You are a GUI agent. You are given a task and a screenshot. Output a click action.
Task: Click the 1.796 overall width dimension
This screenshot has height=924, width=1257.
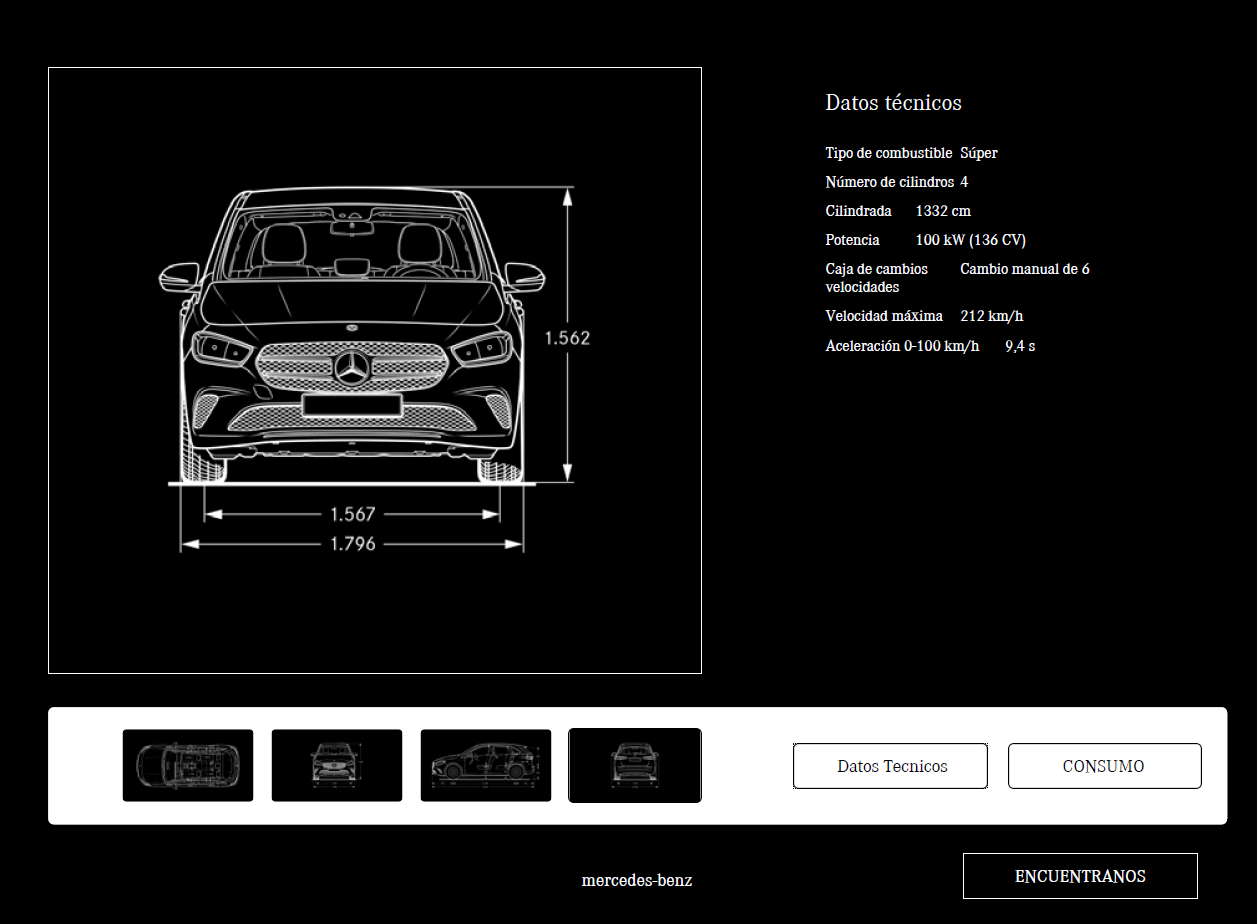(x=352, y=544)
